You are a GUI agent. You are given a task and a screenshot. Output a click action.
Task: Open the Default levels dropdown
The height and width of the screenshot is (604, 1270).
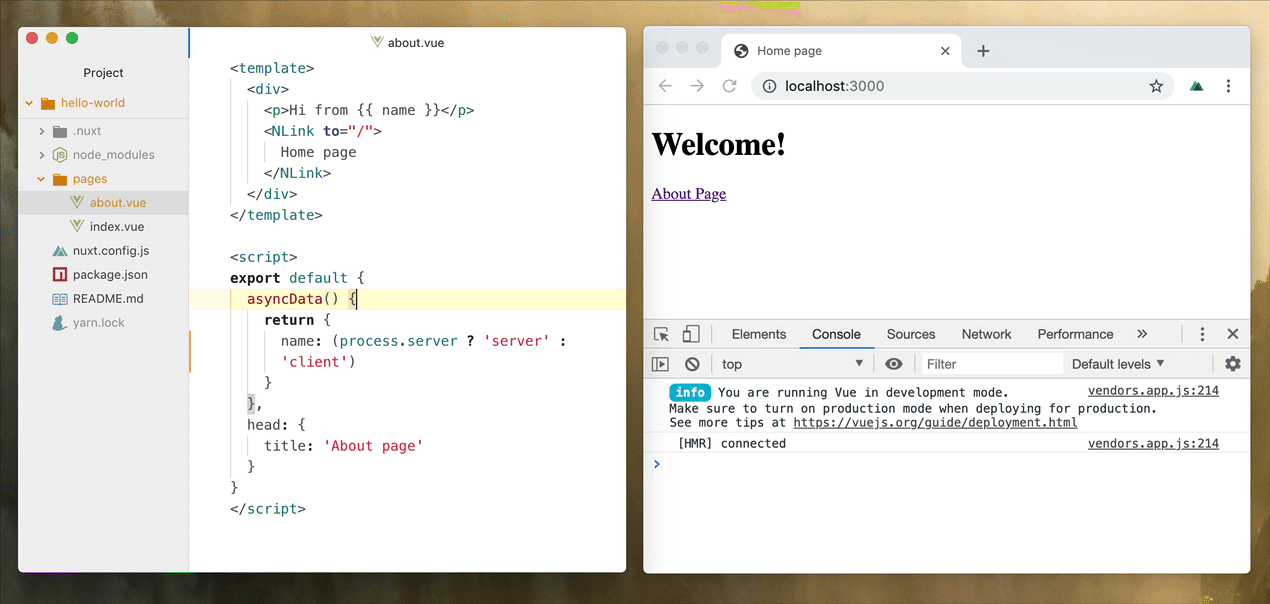click(x=1117, y=364)
